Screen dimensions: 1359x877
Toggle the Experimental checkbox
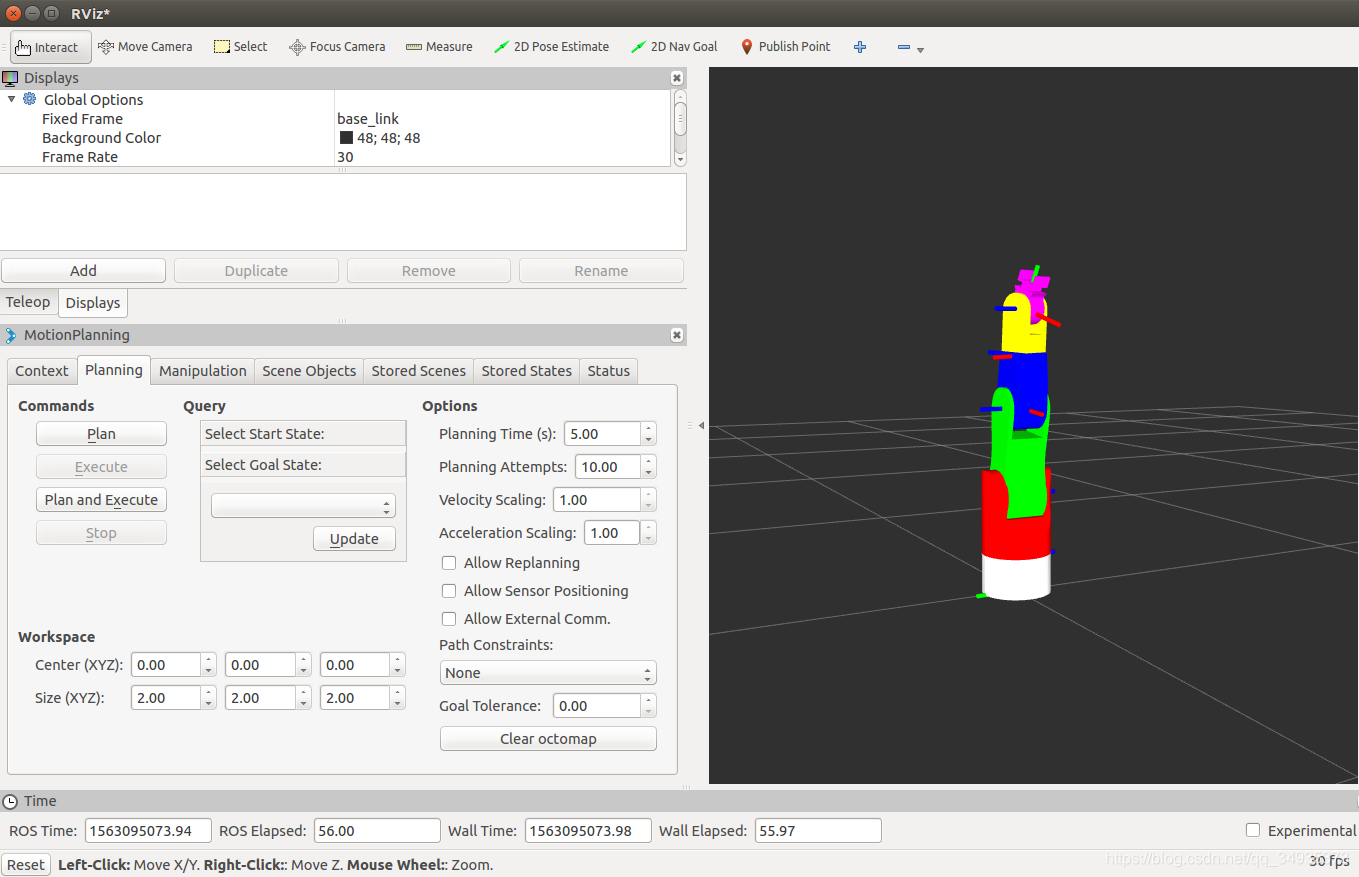click(x=1253, y=830)
